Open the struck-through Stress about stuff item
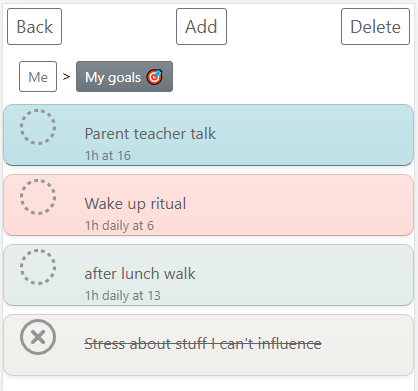Viewport: 418px width, 391px height. [203, 344]
